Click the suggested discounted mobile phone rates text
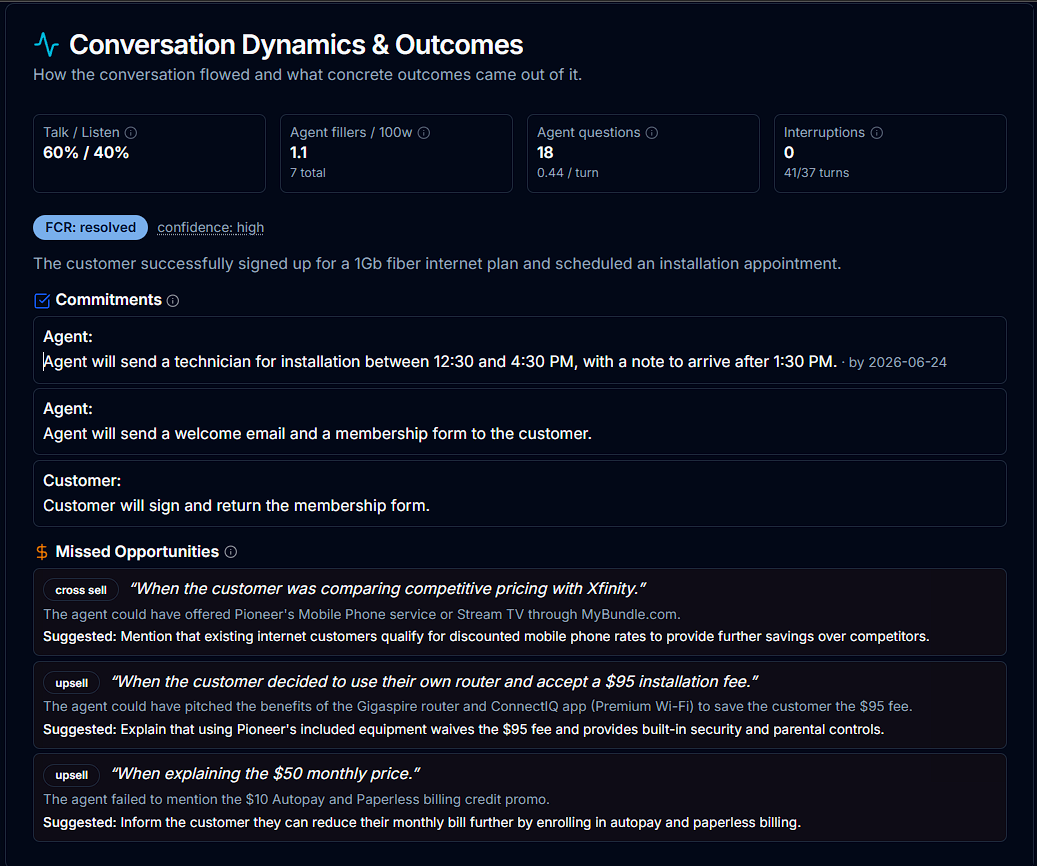The width and height of the screenshot is (1037, 866). coord(486,636)
